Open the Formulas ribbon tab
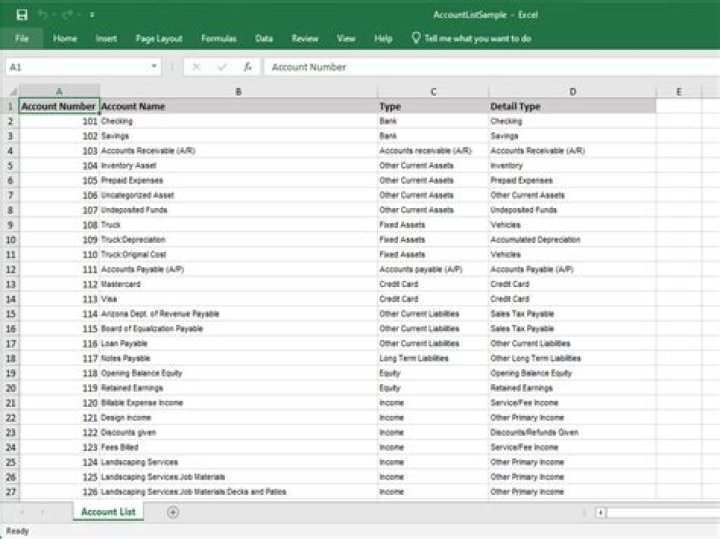Image resolution: width=720 pixels, height=539 pixels. click(219, 38)
